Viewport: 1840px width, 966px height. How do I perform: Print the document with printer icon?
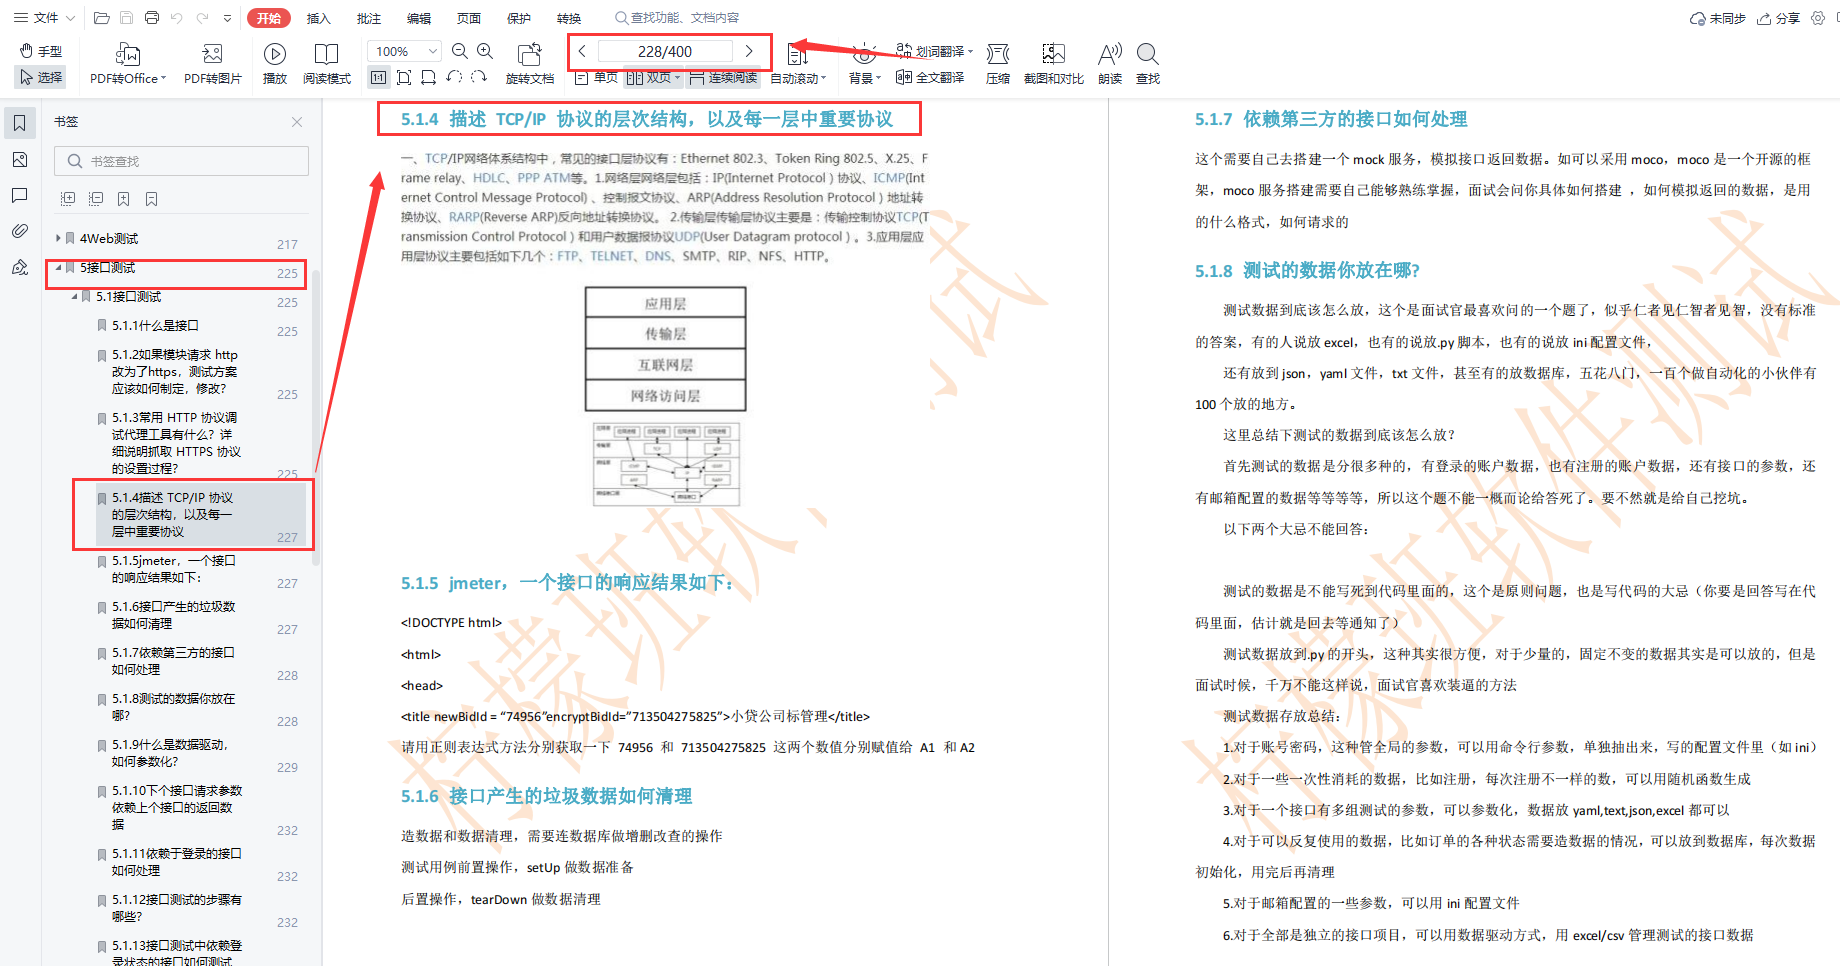[152, 18]
